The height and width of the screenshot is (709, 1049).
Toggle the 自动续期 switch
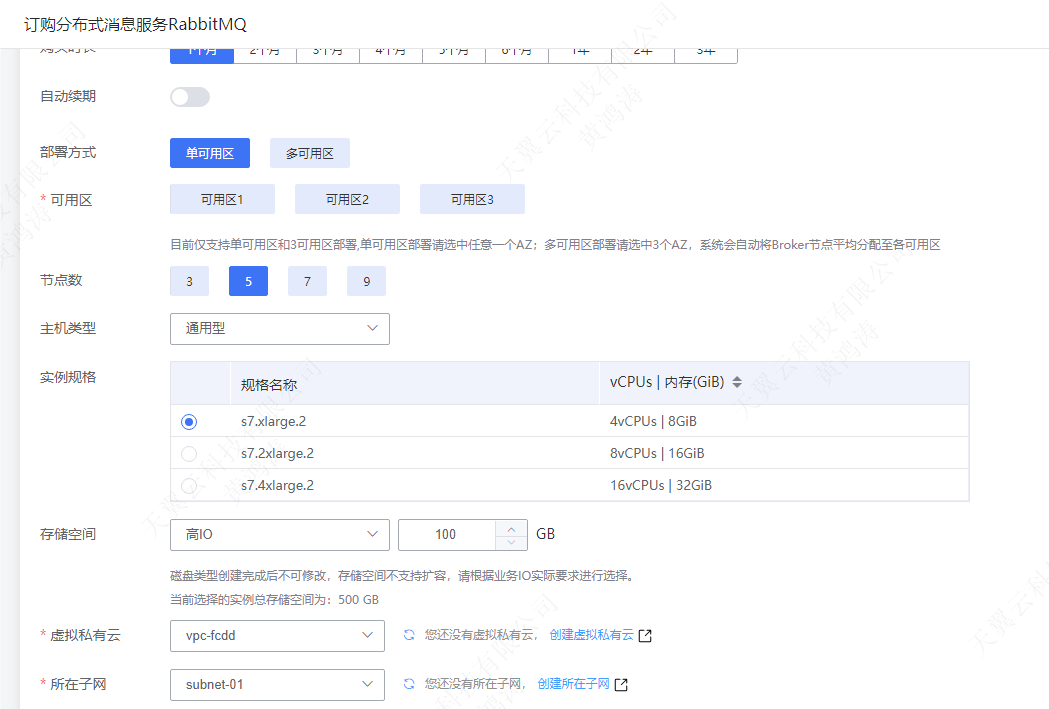tap(190, 97)
